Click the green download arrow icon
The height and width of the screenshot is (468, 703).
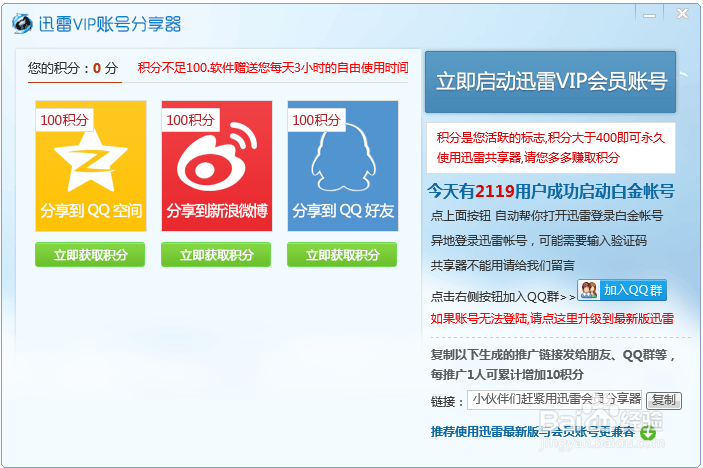pos(648,433)
